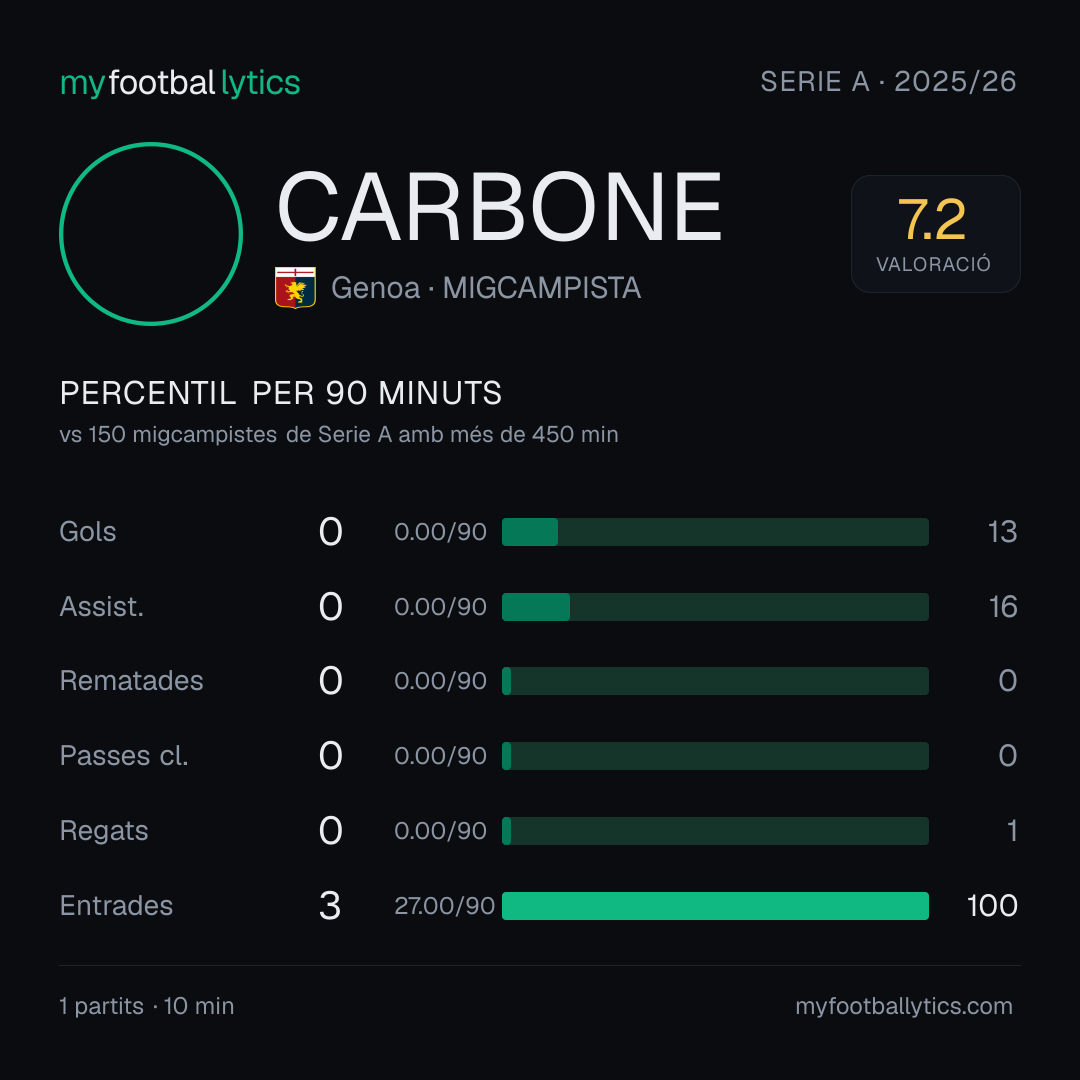Click the Gols percentile bar
The image size is (1080, 1080).
[x=715, y=532]
